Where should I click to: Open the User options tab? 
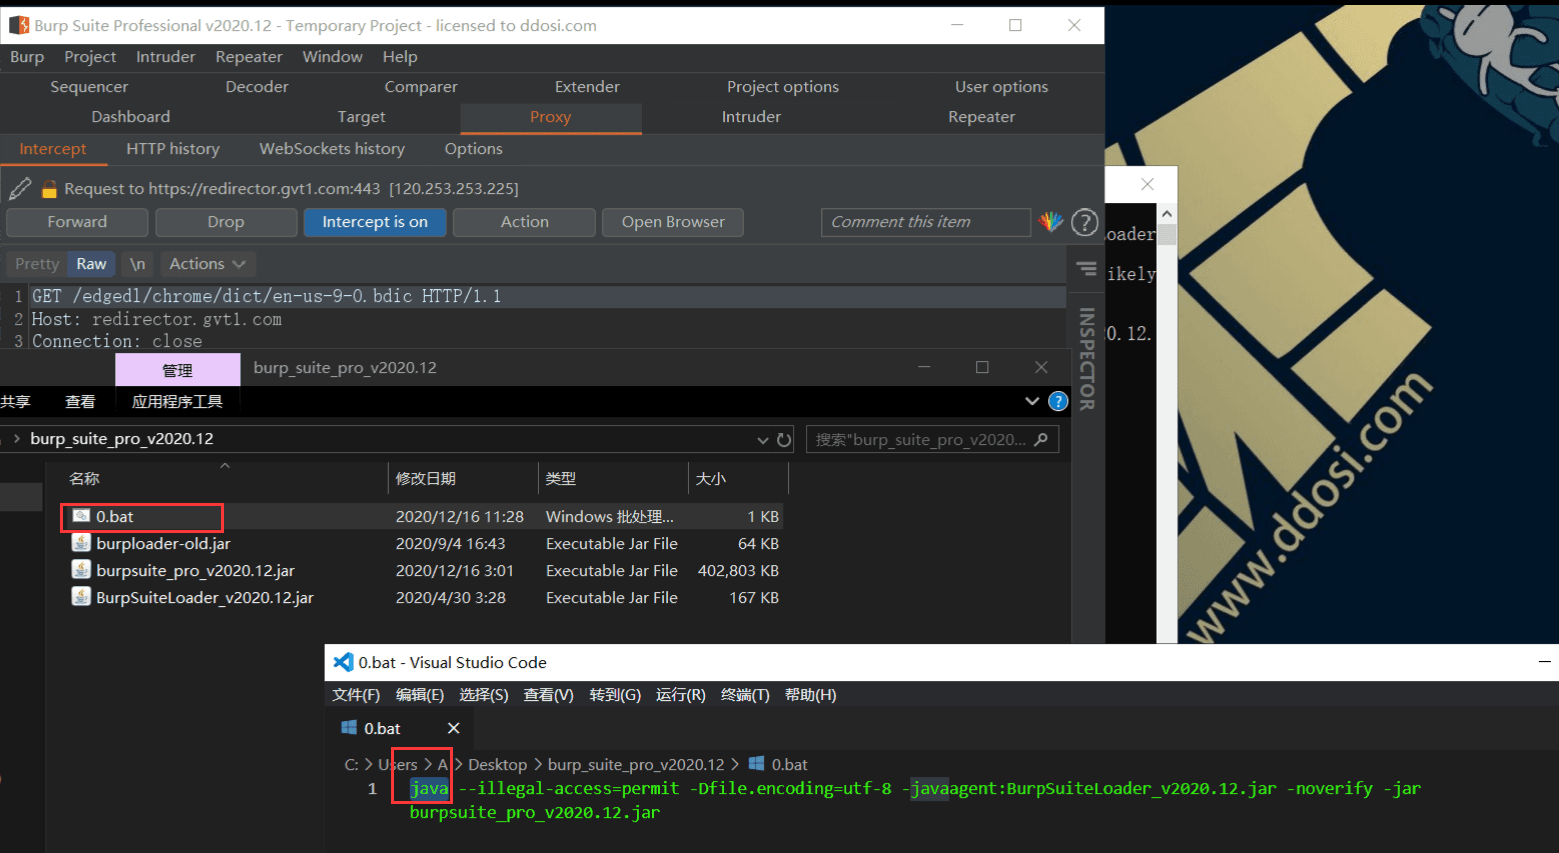click(1002, 87)
